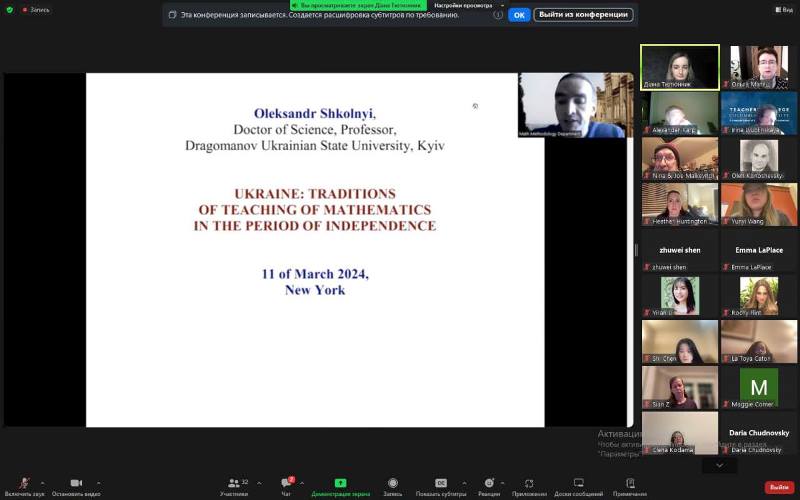Click the Запись record icon

coord(392,483)
